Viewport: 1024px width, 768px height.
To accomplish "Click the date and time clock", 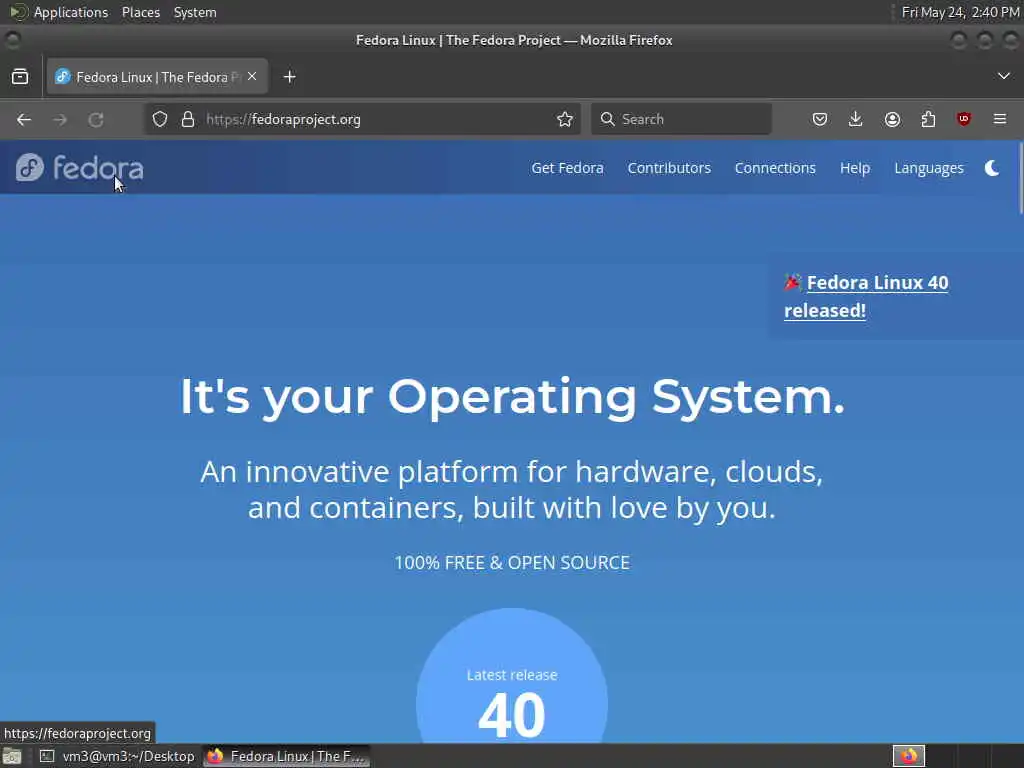I will tap(960, 12).
